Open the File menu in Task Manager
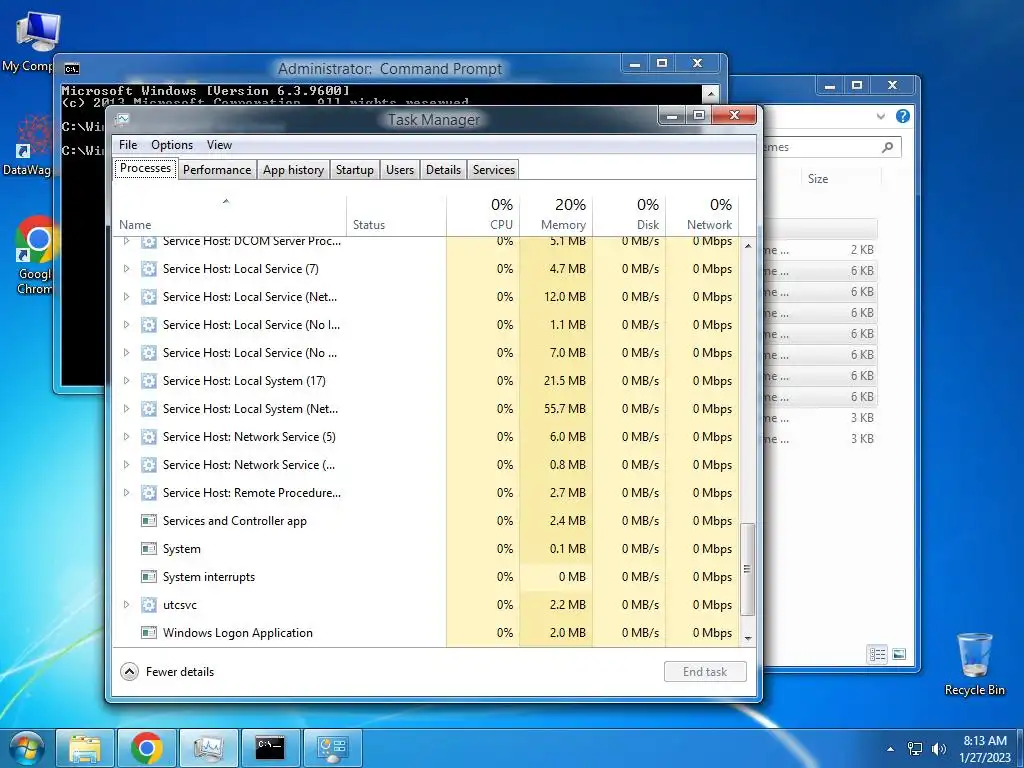Screen dimensions: 1024x768 pyautogui.click(x=128, y=145)
